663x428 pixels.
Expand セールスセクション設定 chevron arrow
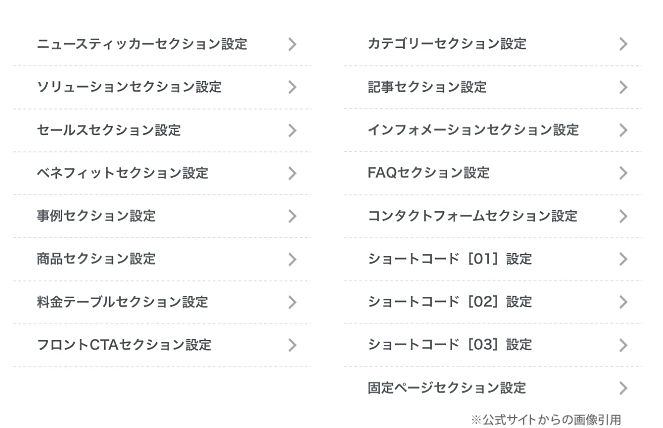tap(292, 130)
